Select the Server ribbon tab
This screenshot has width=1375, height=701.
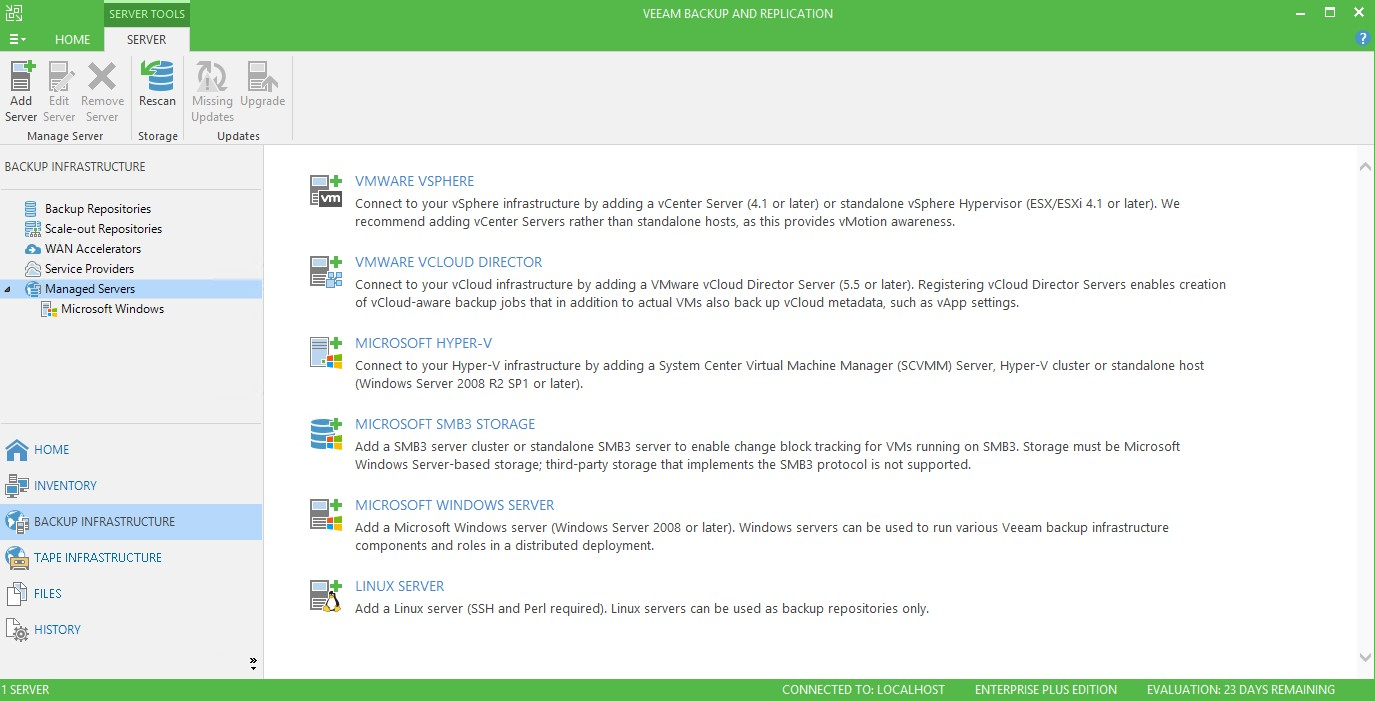pos(146,40)
